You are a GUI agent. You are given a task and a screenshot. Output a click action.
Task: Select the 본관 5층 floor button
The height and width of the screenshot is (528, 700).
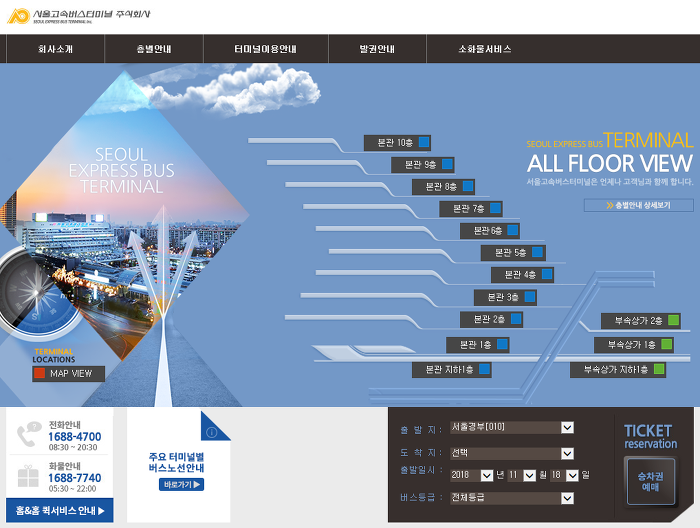pyautogui.click(x=513, y=253)
